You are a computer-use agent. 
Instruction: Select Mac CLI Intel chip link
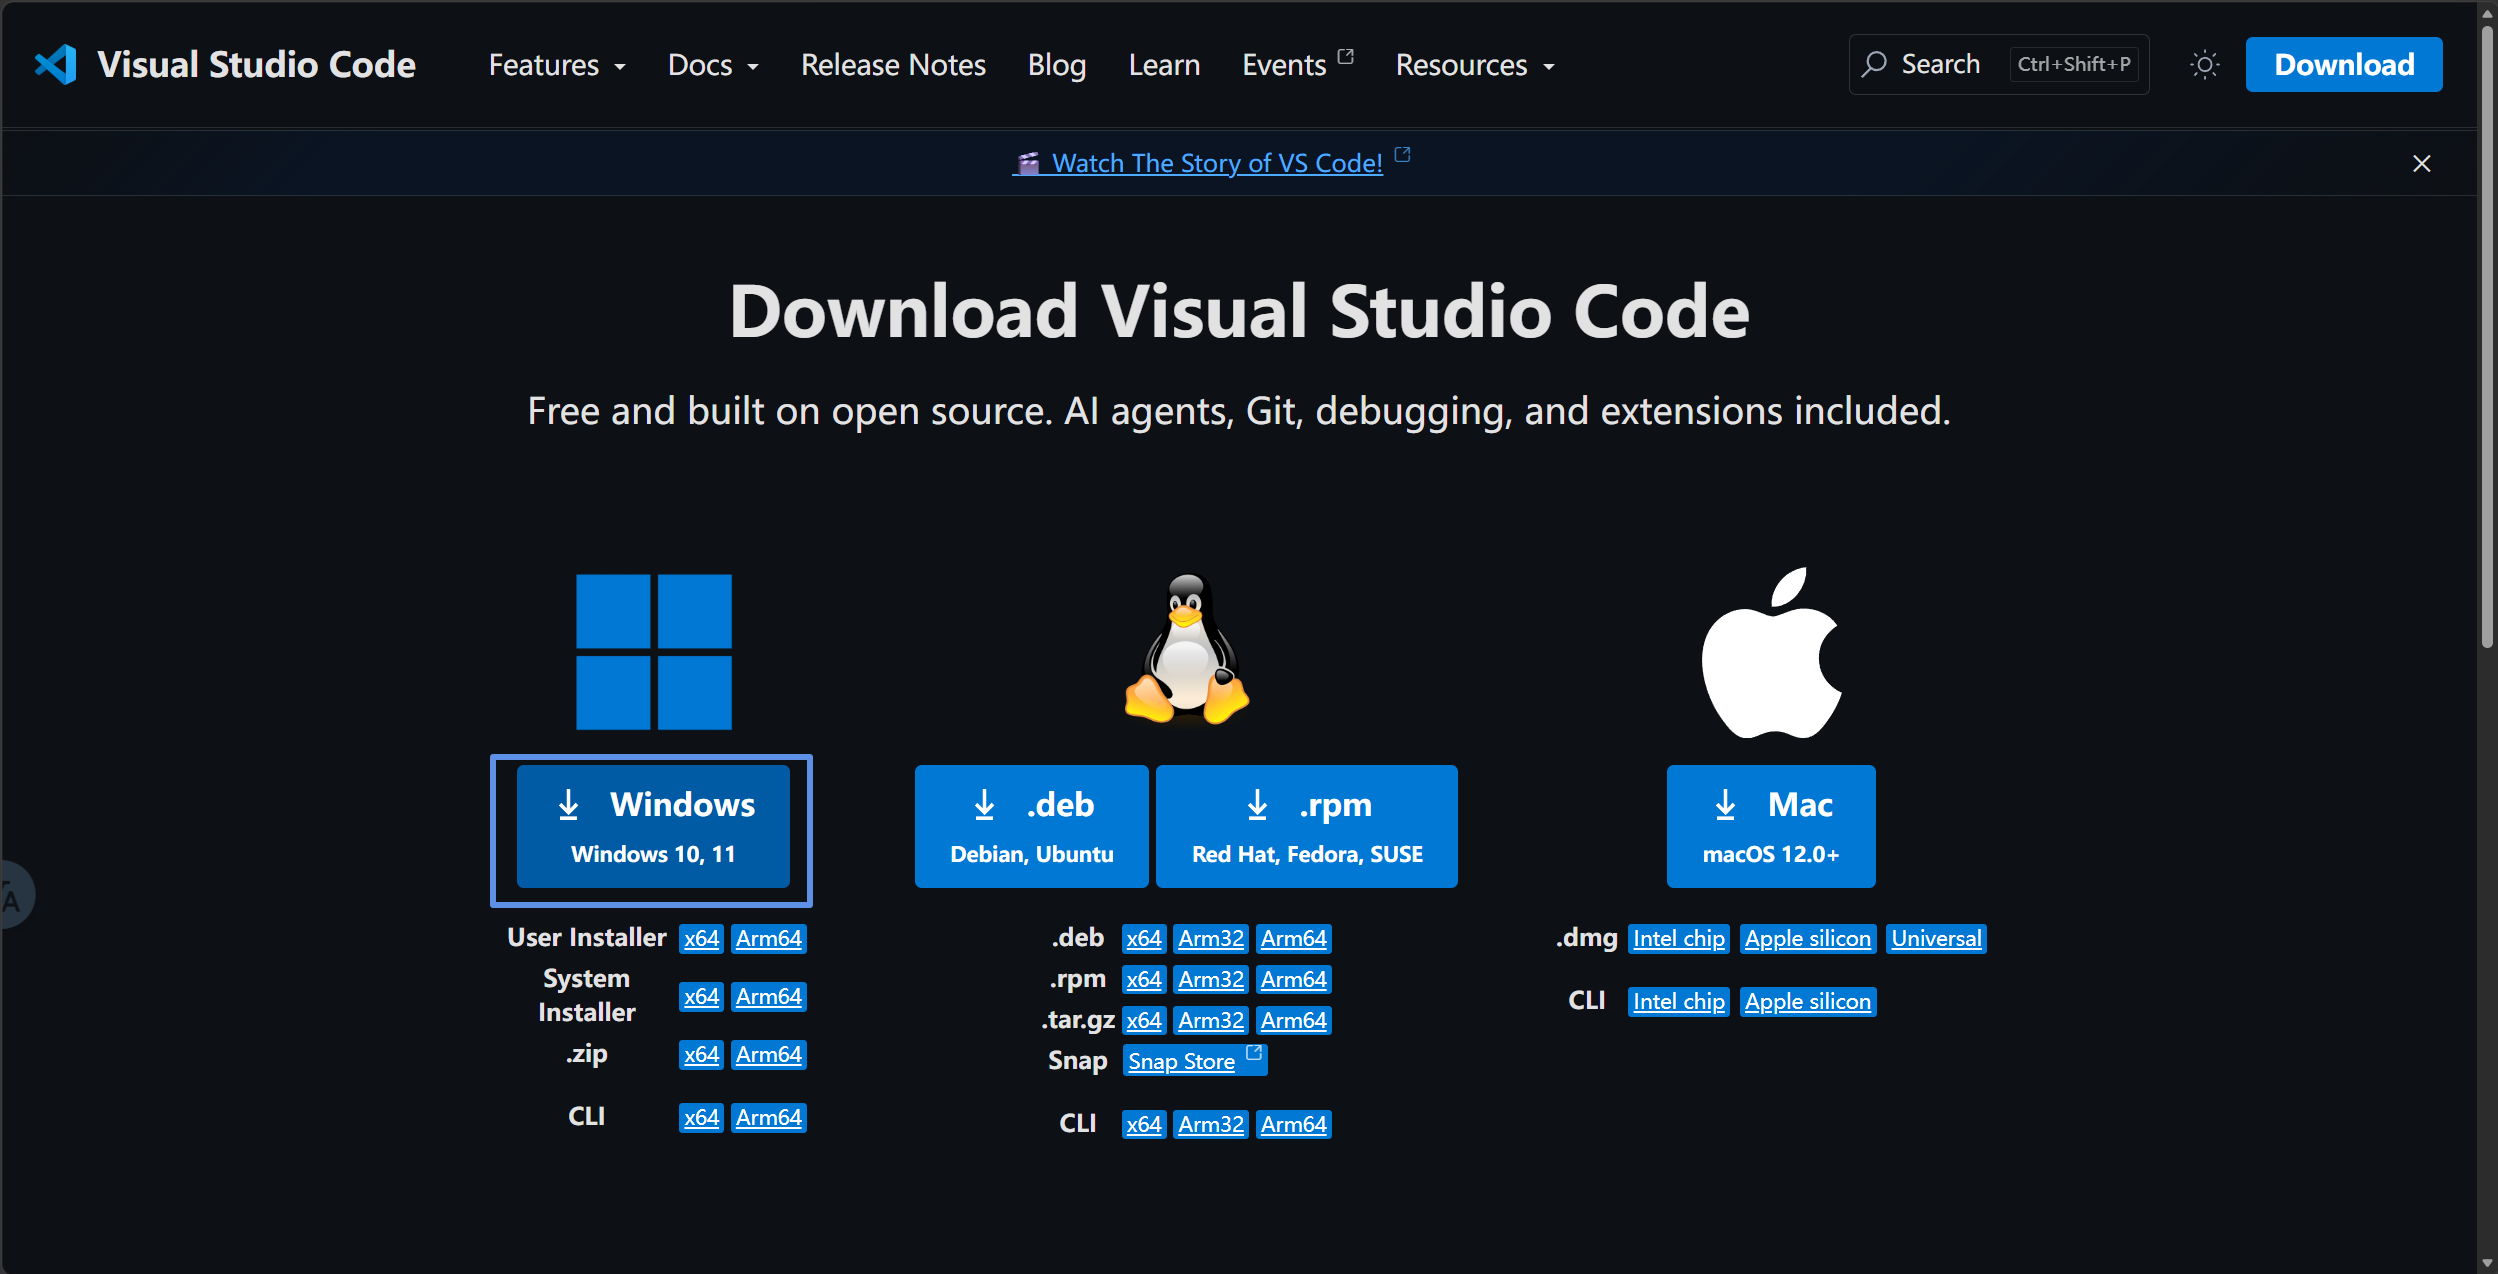(1678, 1001)
